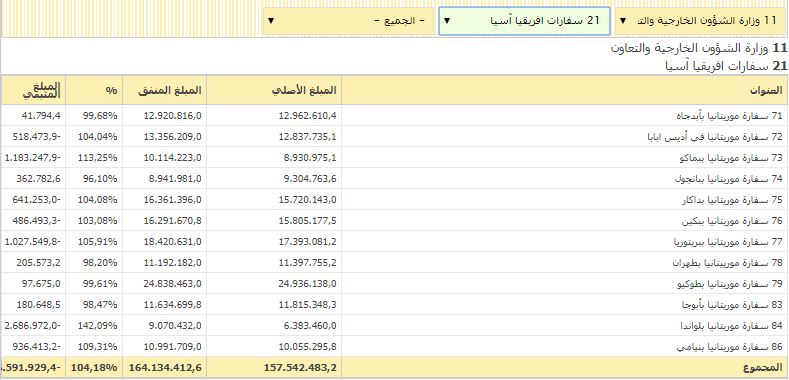
Task: Click total spent amount 164.134.412,6
Action: (166, 368)
